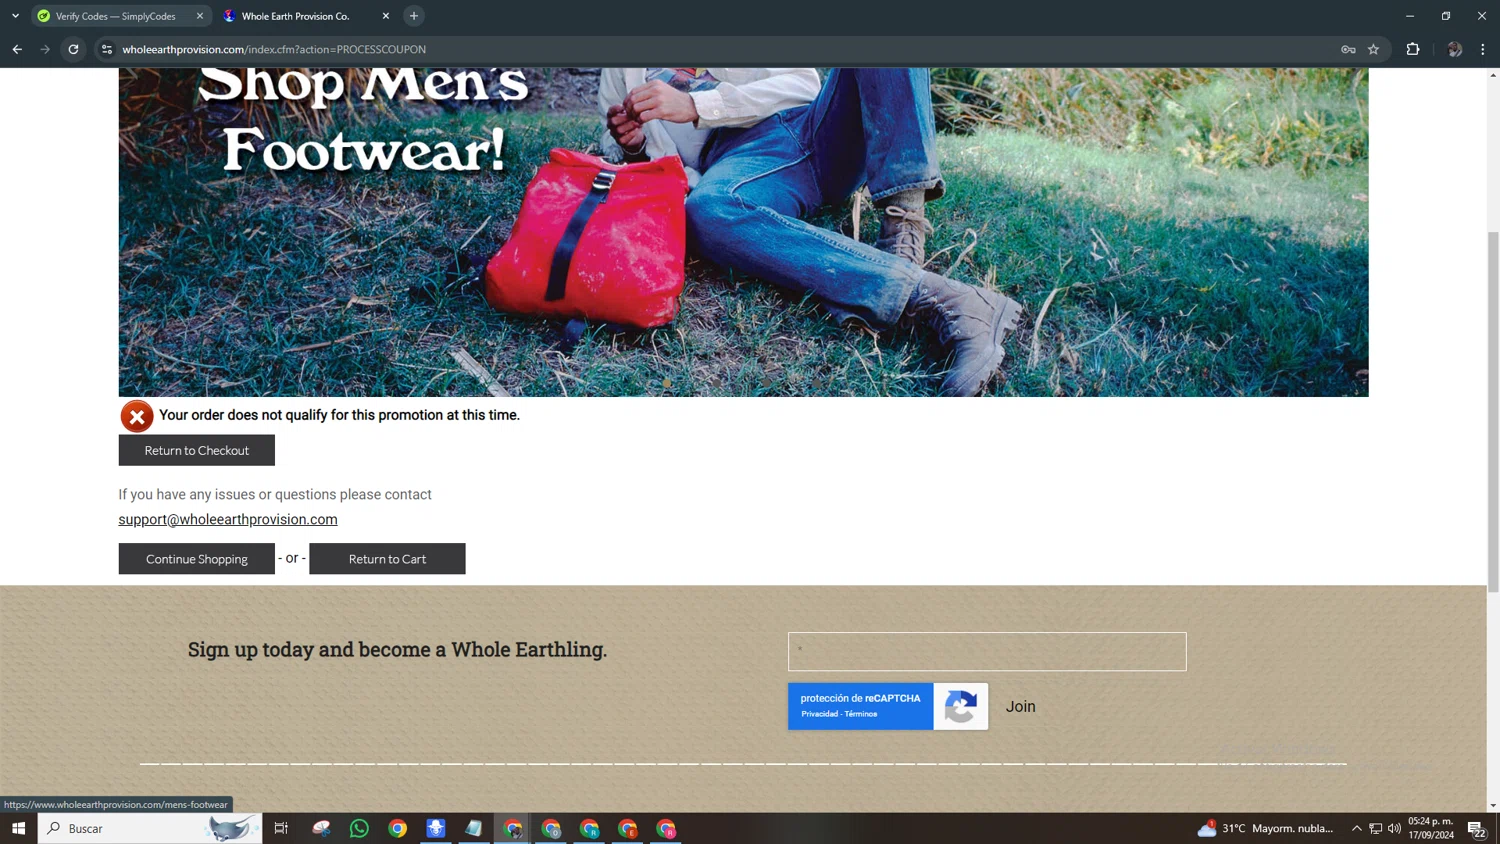Click the Return to Cart button
The image size is (1500, 844).
pyautogui.click(x=387, y=559)
